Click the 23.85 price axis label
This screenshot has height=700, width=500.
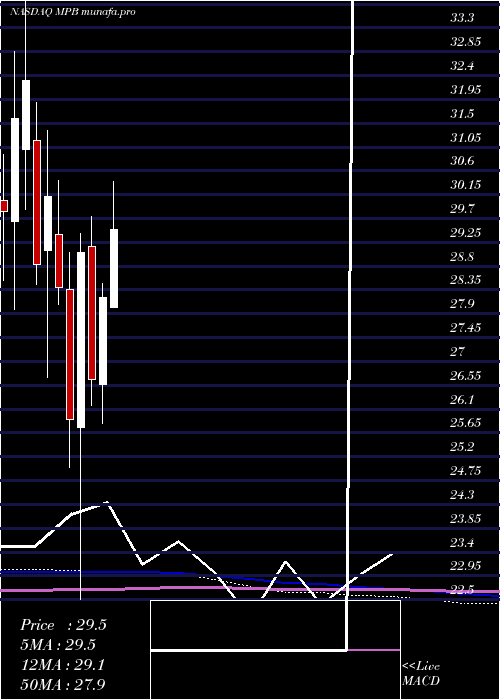pyautogui.click(x=466, y=518)
